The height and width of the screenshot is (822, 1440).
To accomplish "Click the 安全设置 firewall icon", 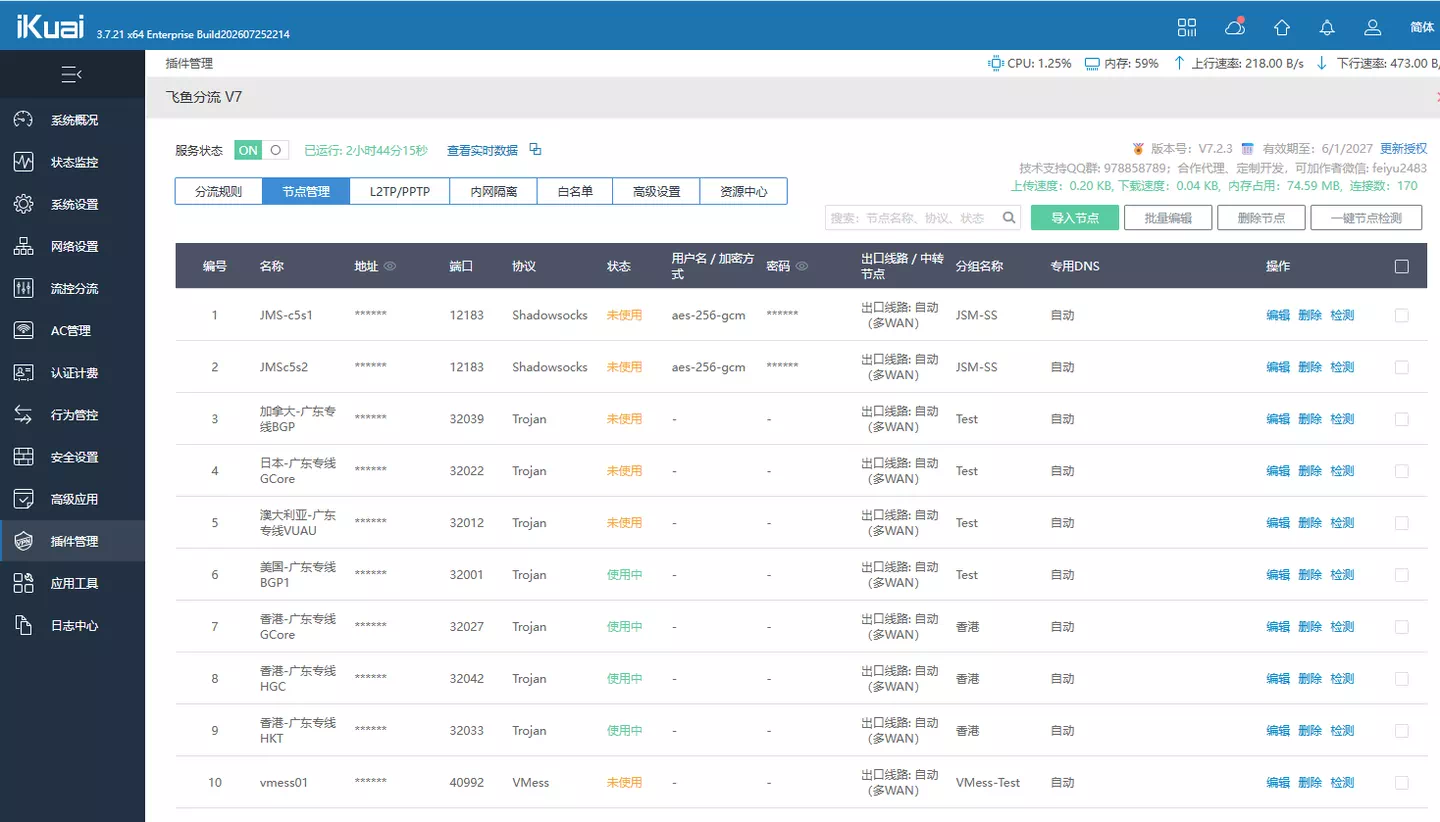I will tap(24, 457).
